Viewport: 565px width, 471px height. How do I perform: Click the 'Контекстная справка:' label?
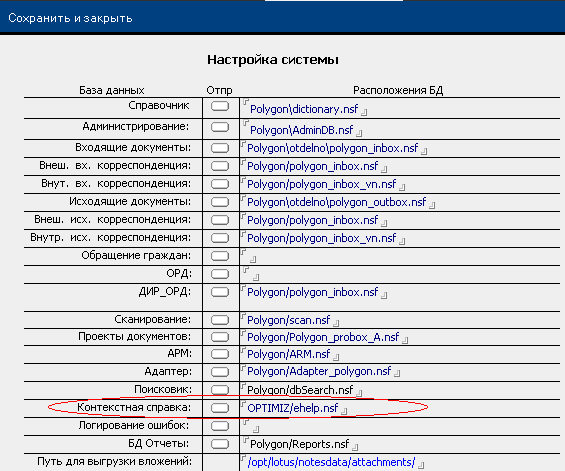134,408
